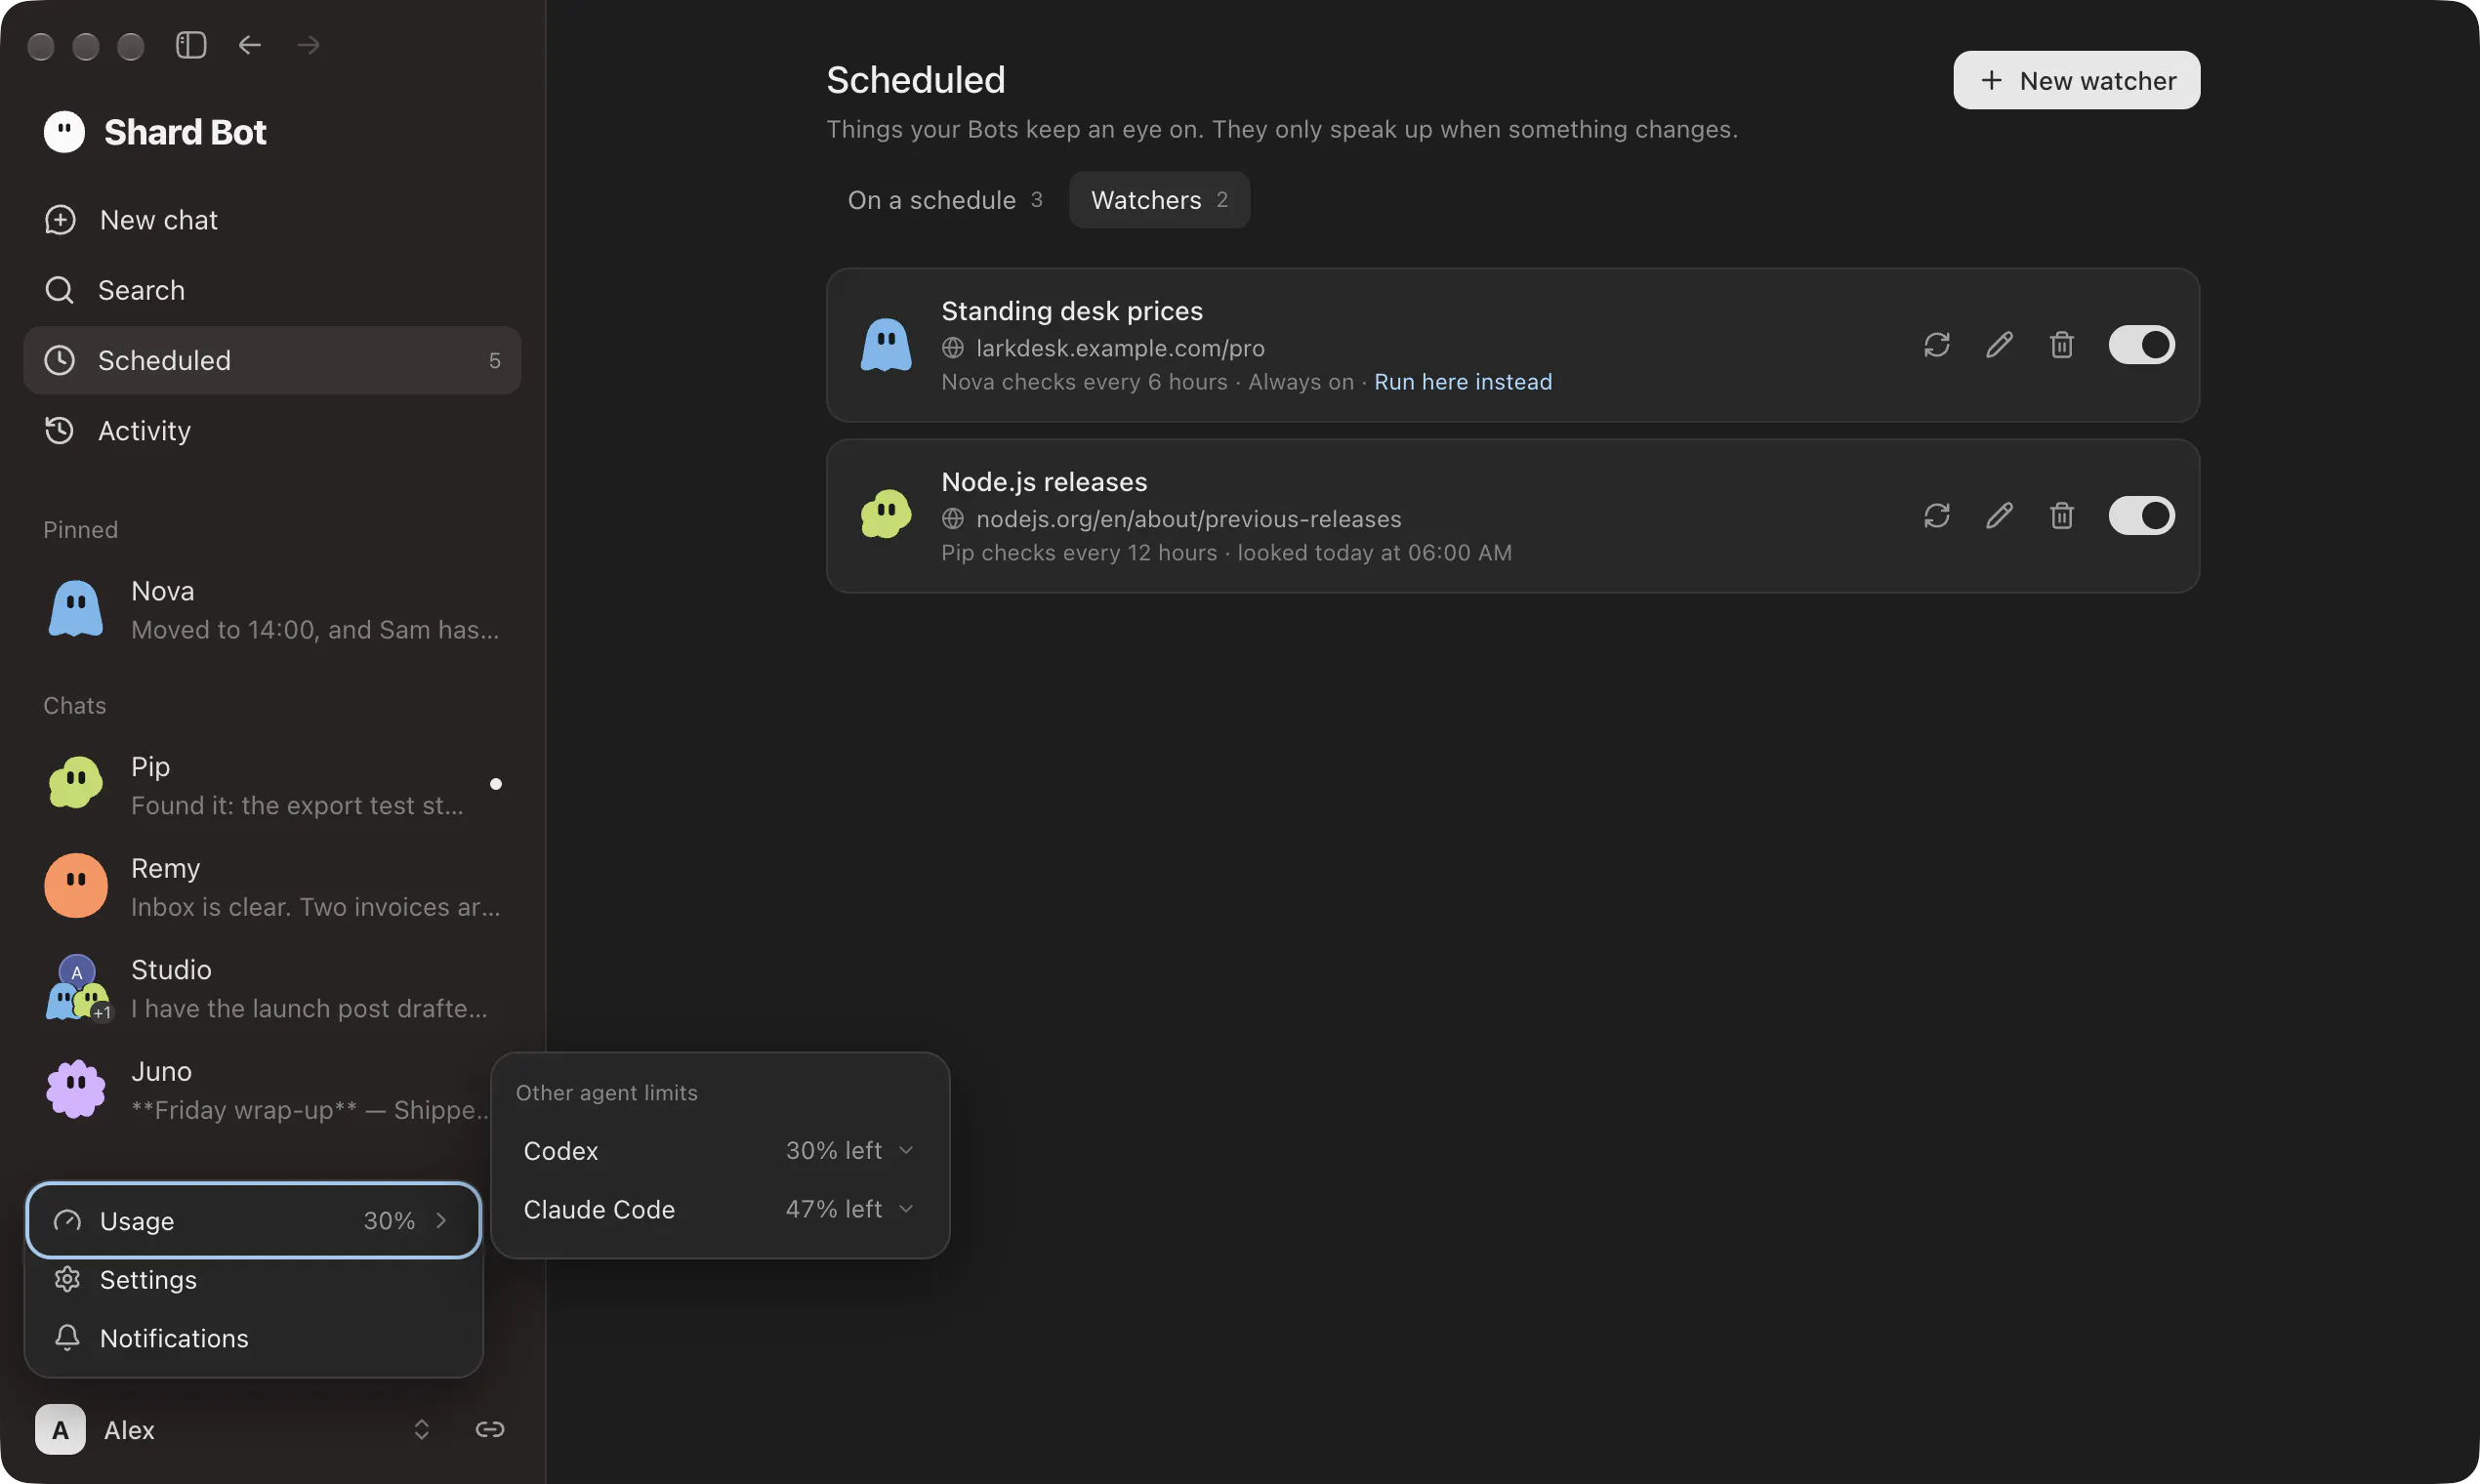The width and height of the screenshot is (2480, 1484).
Task: Open the Scheduled sidebar item
Action: [272, 360]
